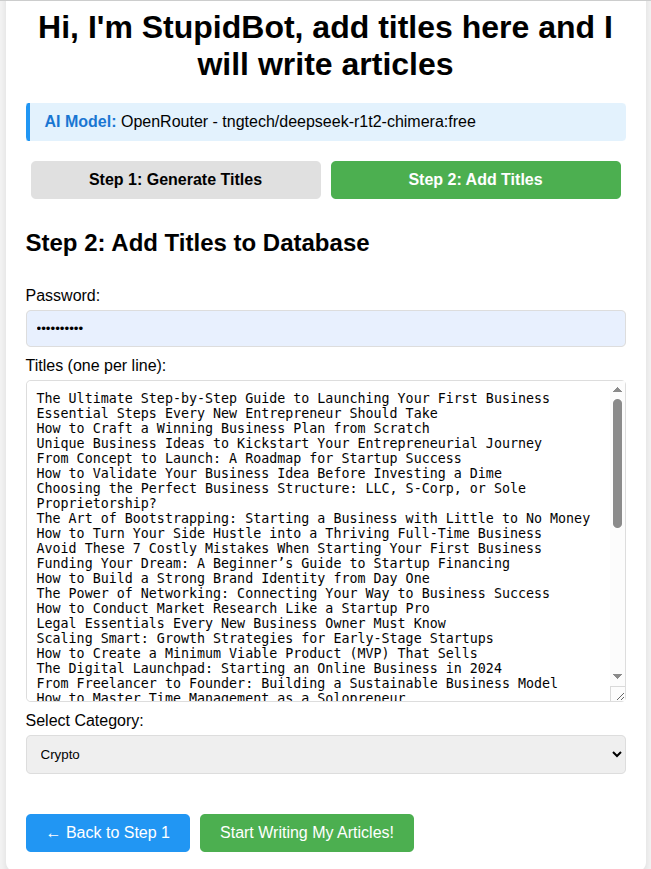
Task: Click the textarea resize handle corner
Action: [617, 694]
